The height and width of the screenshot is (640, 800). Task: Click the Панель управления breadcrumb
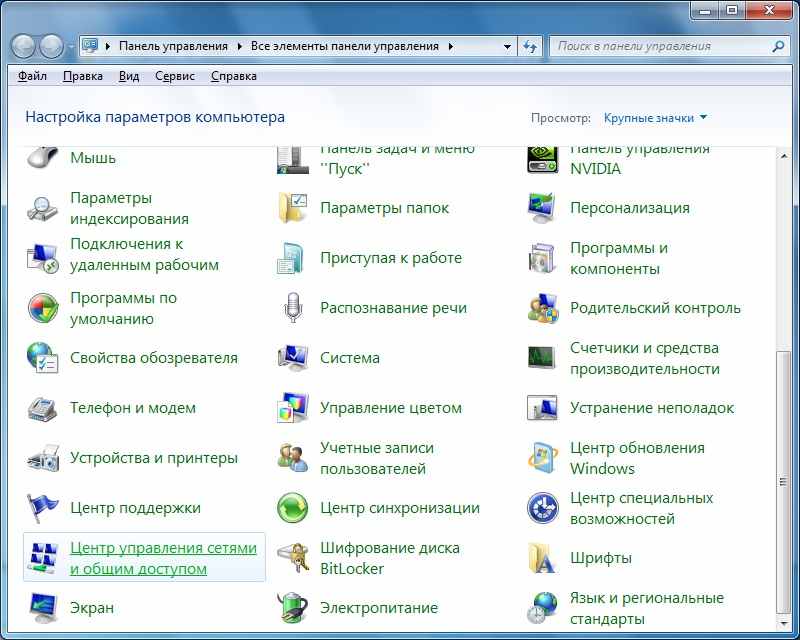(x=173, y=46)
